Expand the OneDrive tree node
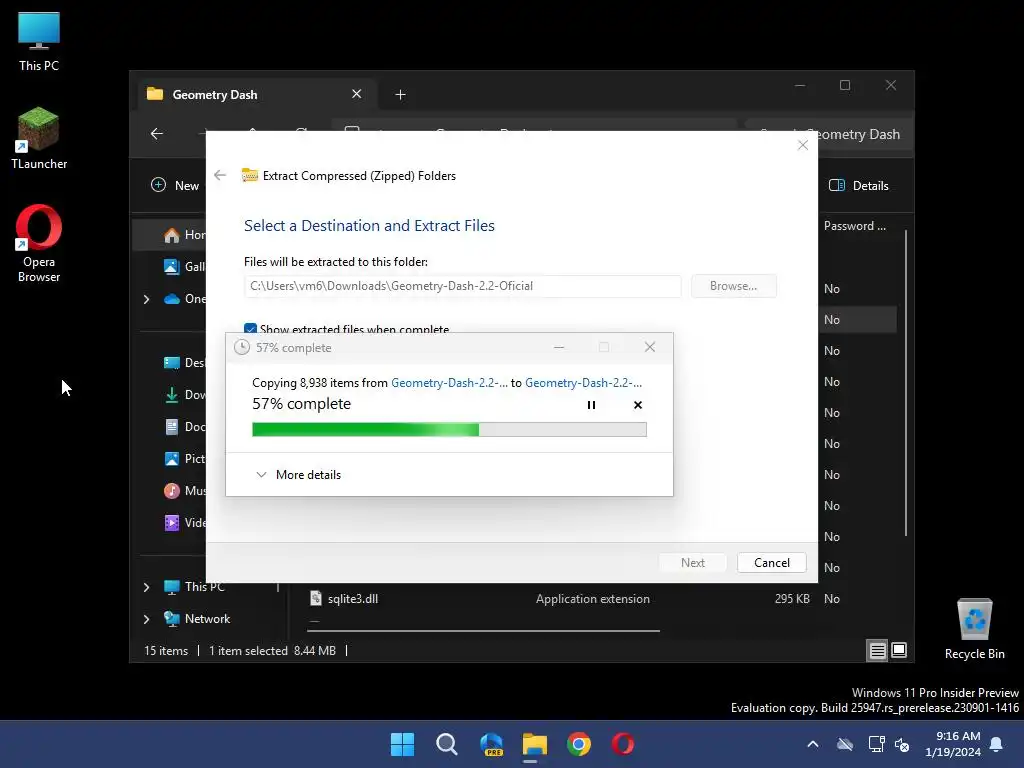1024x768 pixels. (x=146, y=299)
